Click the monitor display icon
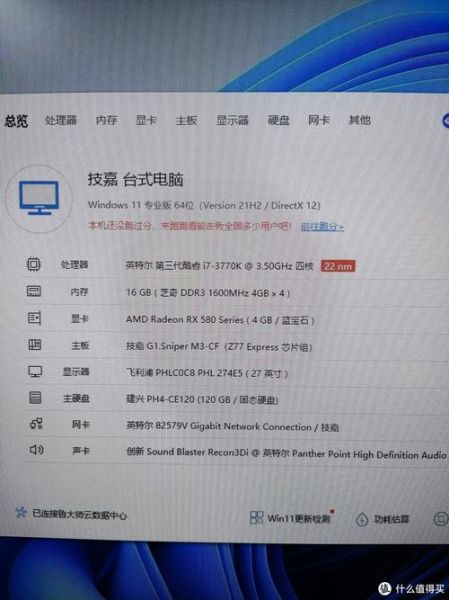The image size is (449, 600). click(35, 372)
